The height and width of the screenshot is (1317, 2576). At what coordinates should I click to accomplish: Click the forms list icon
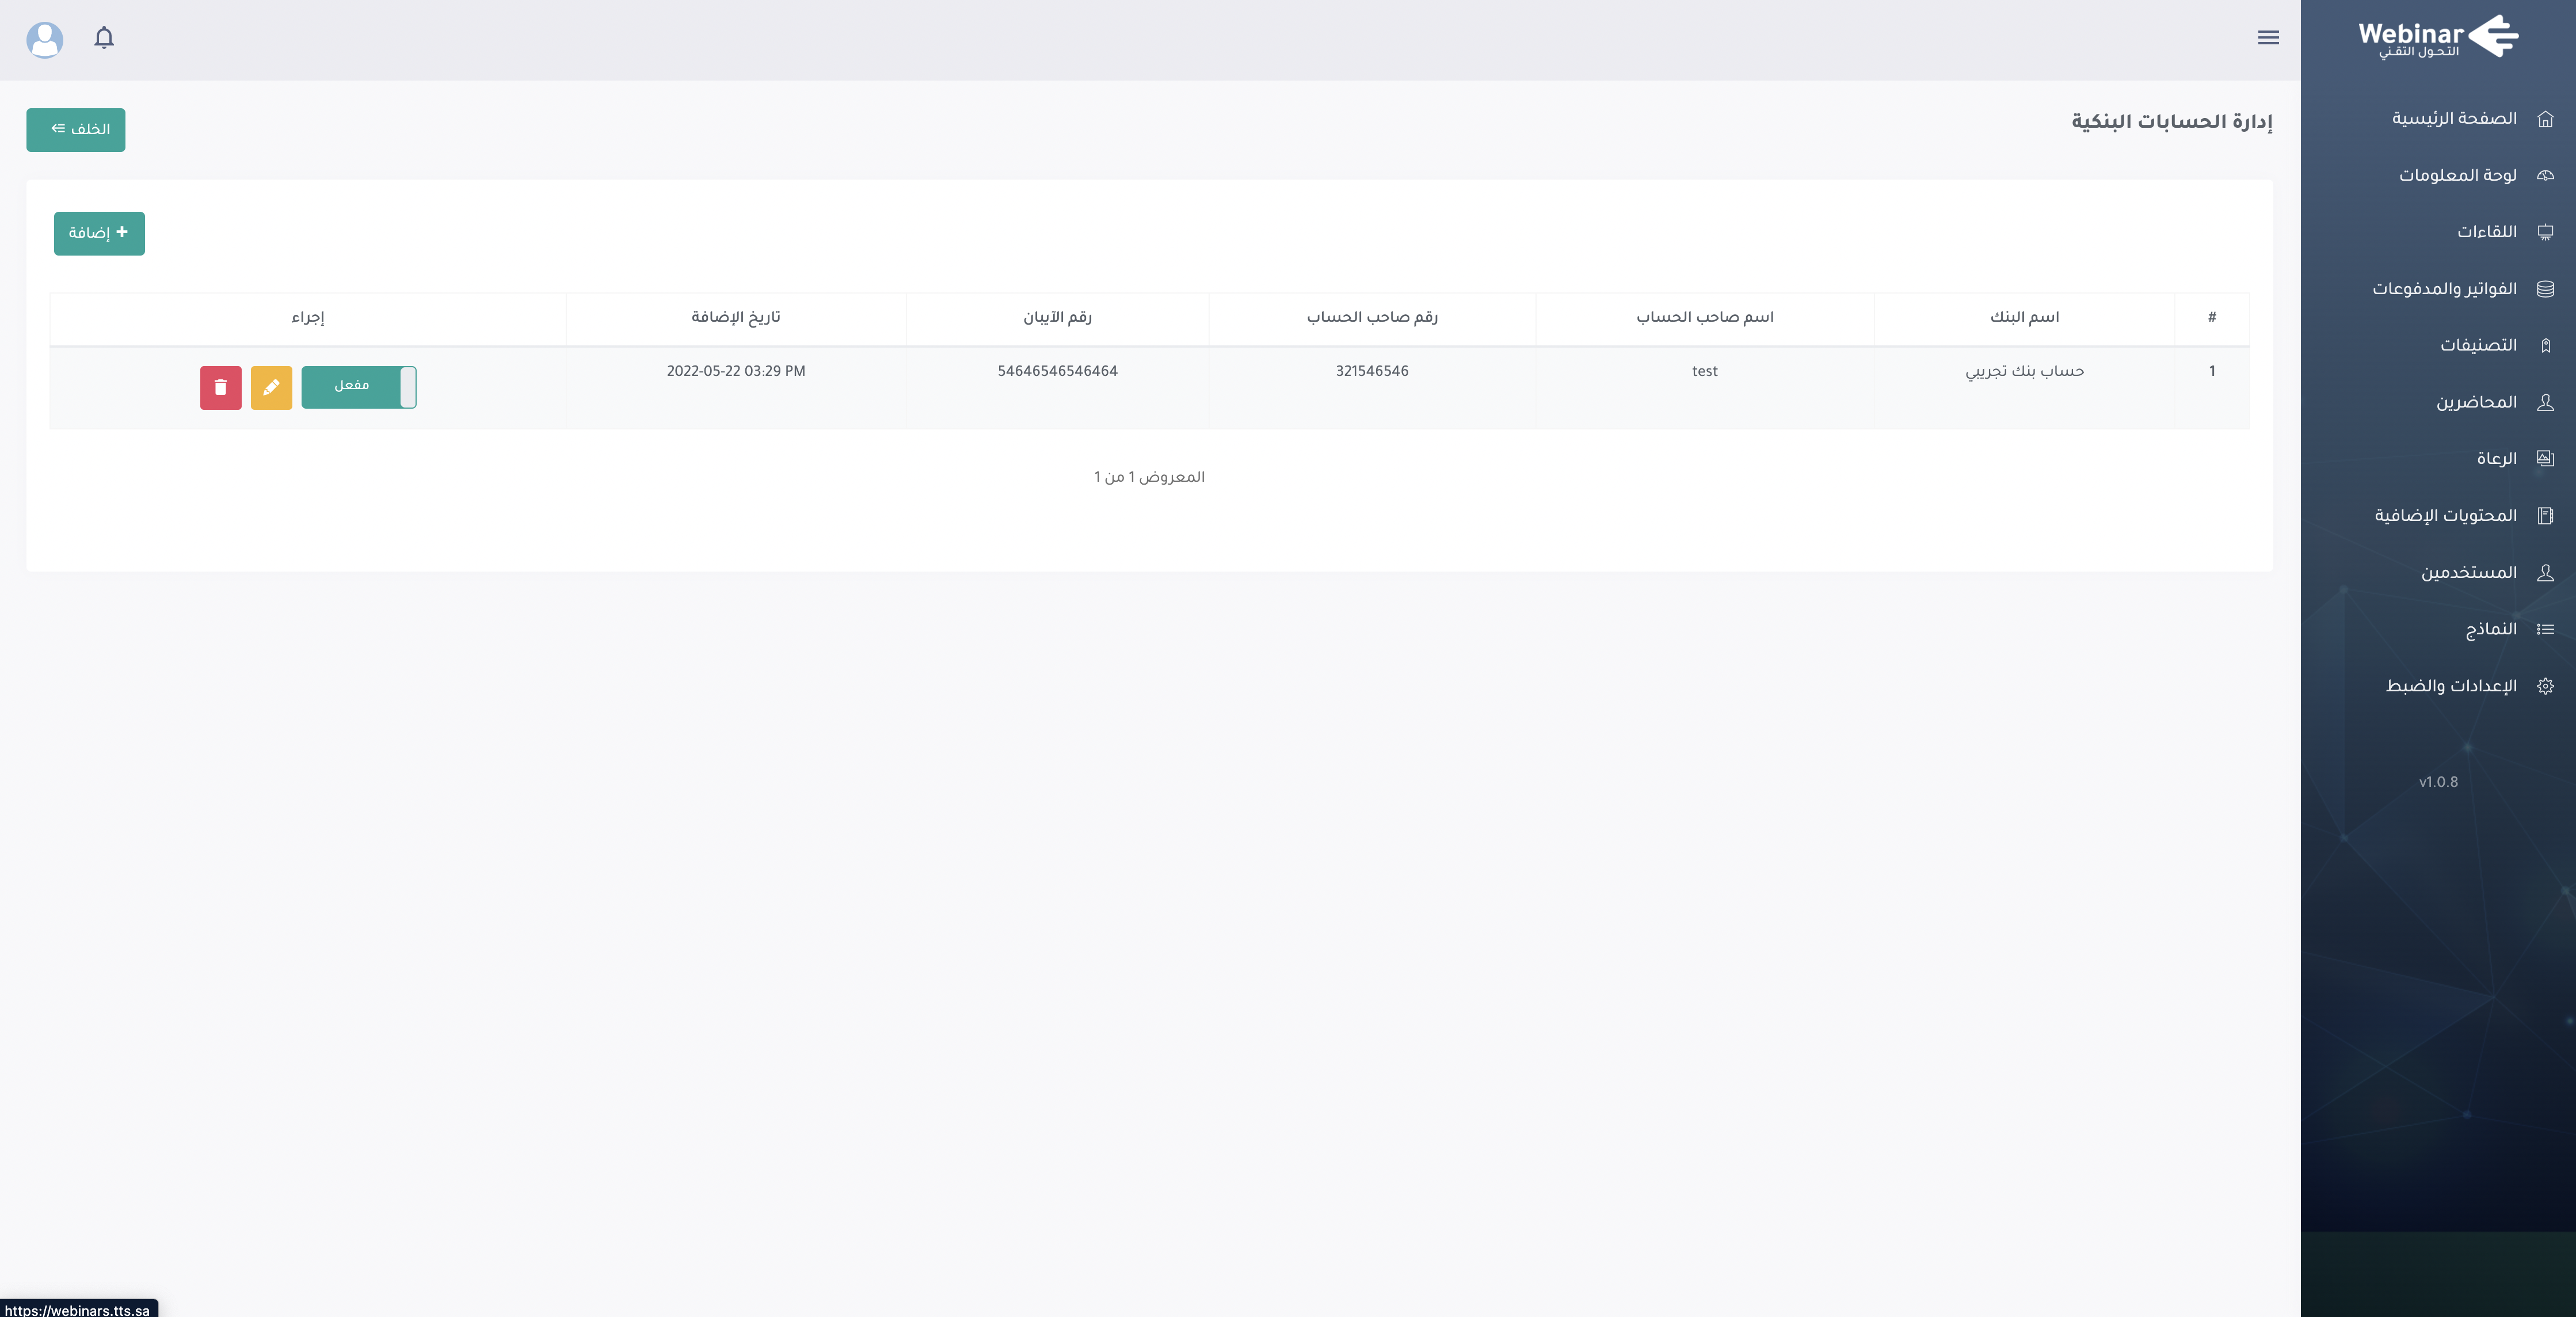click(x=2546, y=629)
